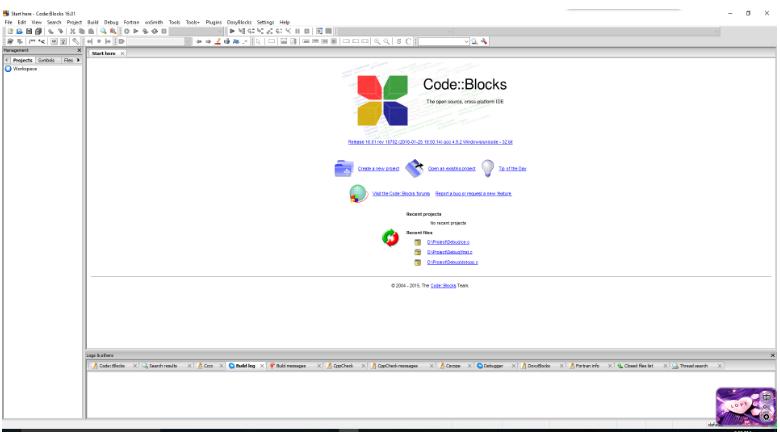
Task: Click the Debug / Continue arrow icon
Action: coord(232,31)
